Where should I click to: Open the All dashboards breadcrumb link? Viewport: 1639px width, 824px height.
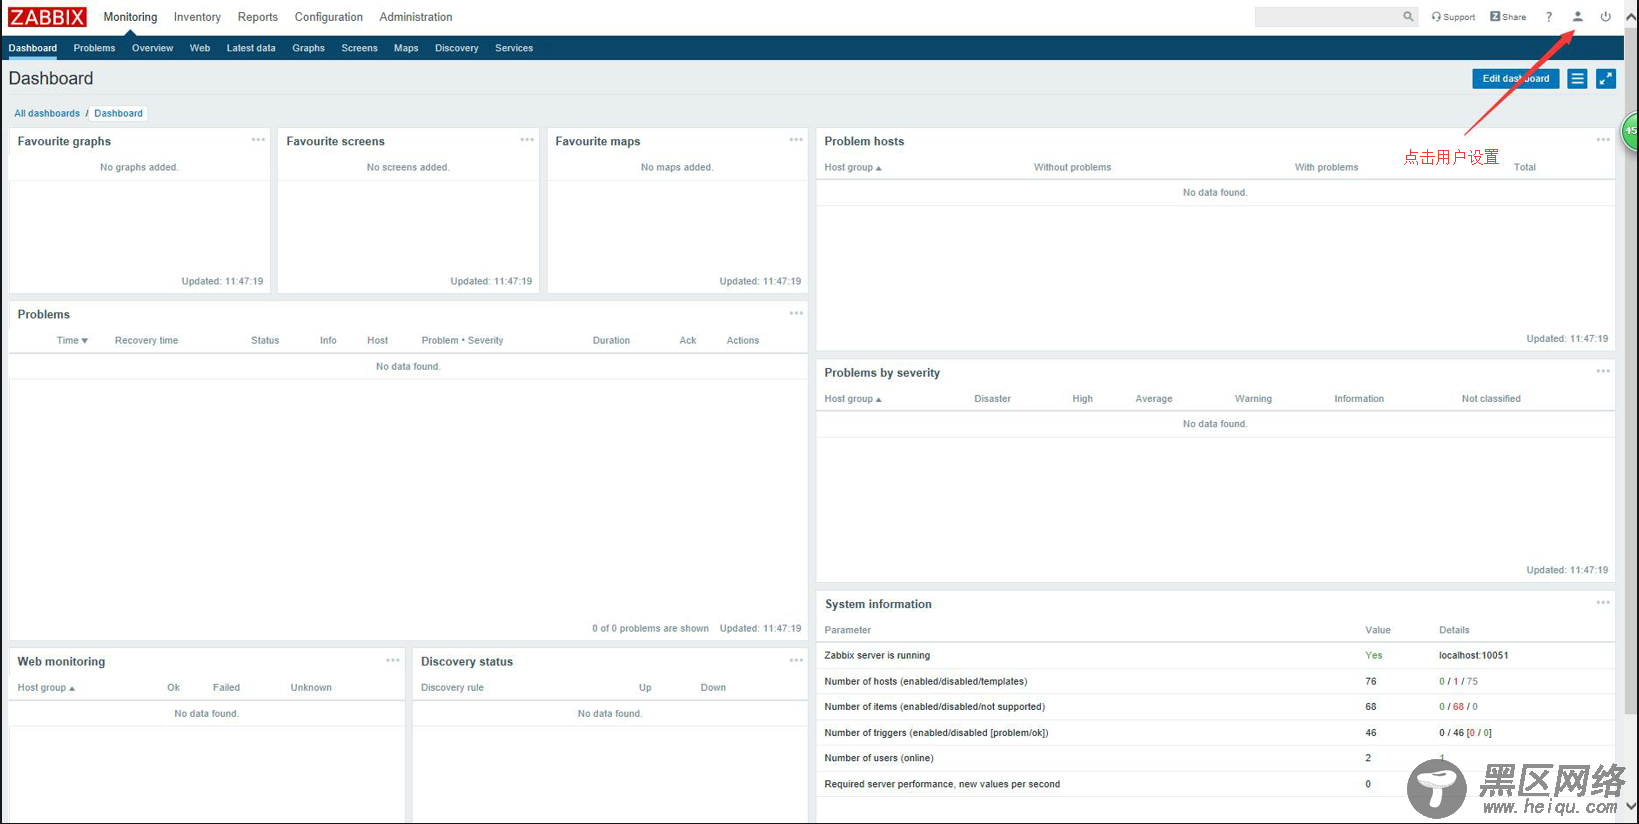tap(47, 113)
